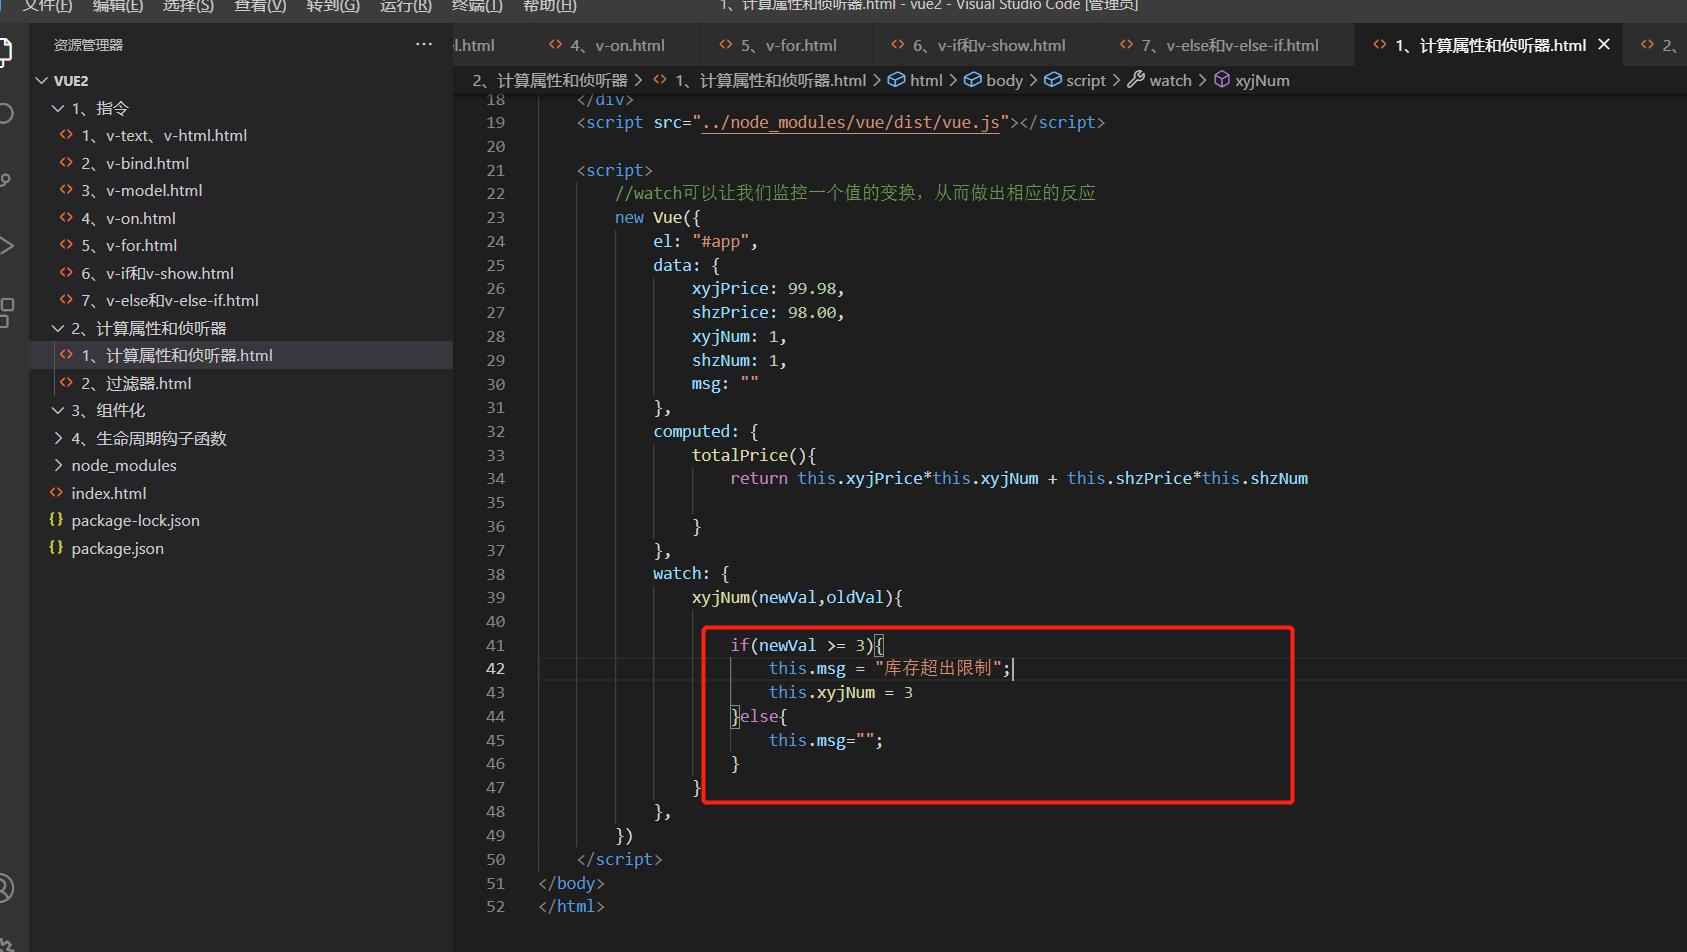Click the xyjNum breadcrumb segment
1687x952 pixels.
tap(1262, 80)
